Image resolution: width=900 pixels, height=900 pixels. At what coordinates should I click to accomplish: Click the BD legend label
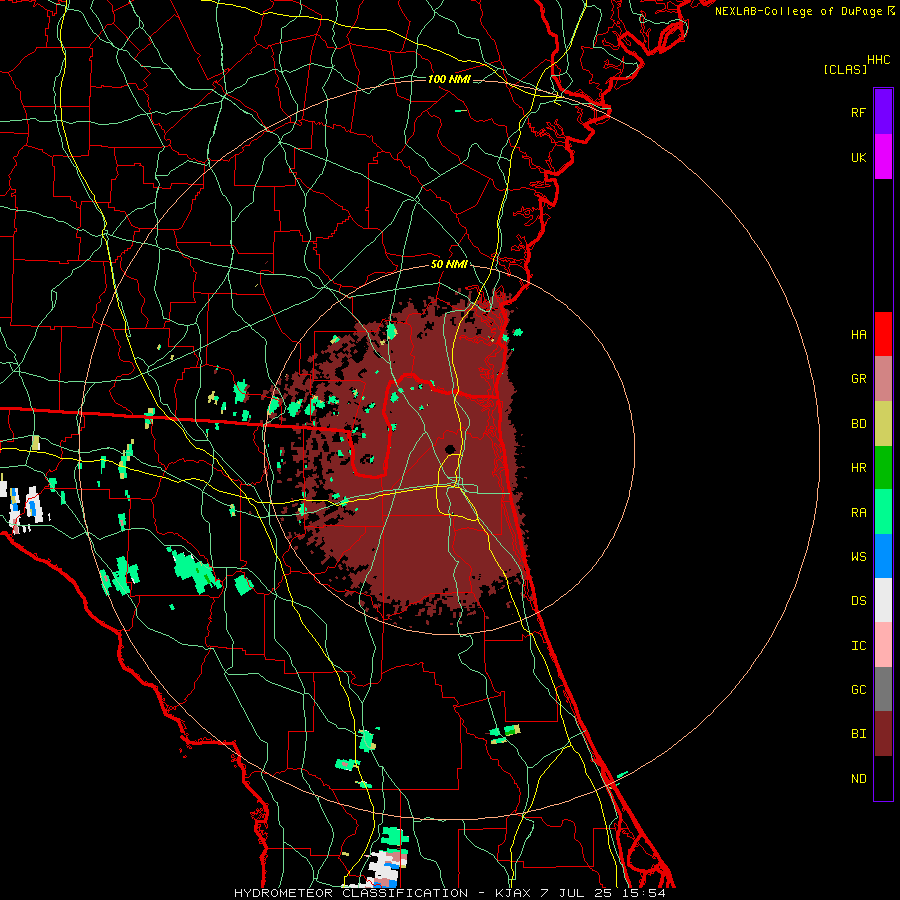pyautogui.click(x=858, y=424)
